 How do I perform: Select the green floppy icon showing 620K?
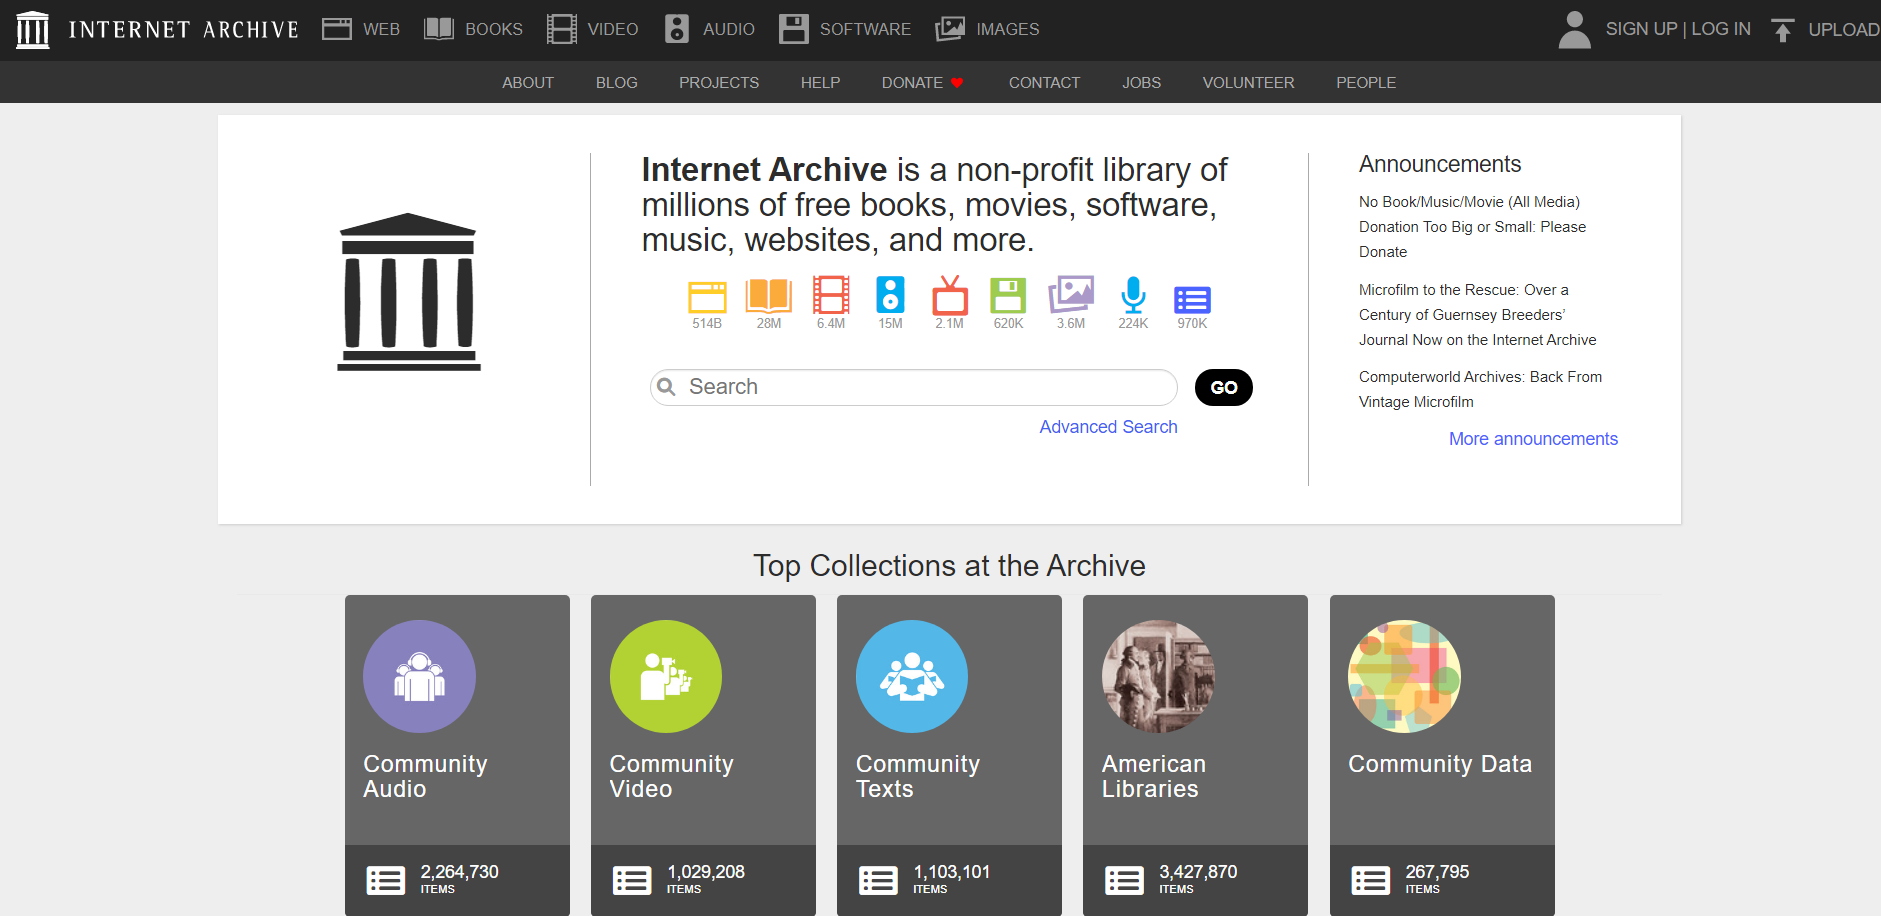click(1008, 296)
